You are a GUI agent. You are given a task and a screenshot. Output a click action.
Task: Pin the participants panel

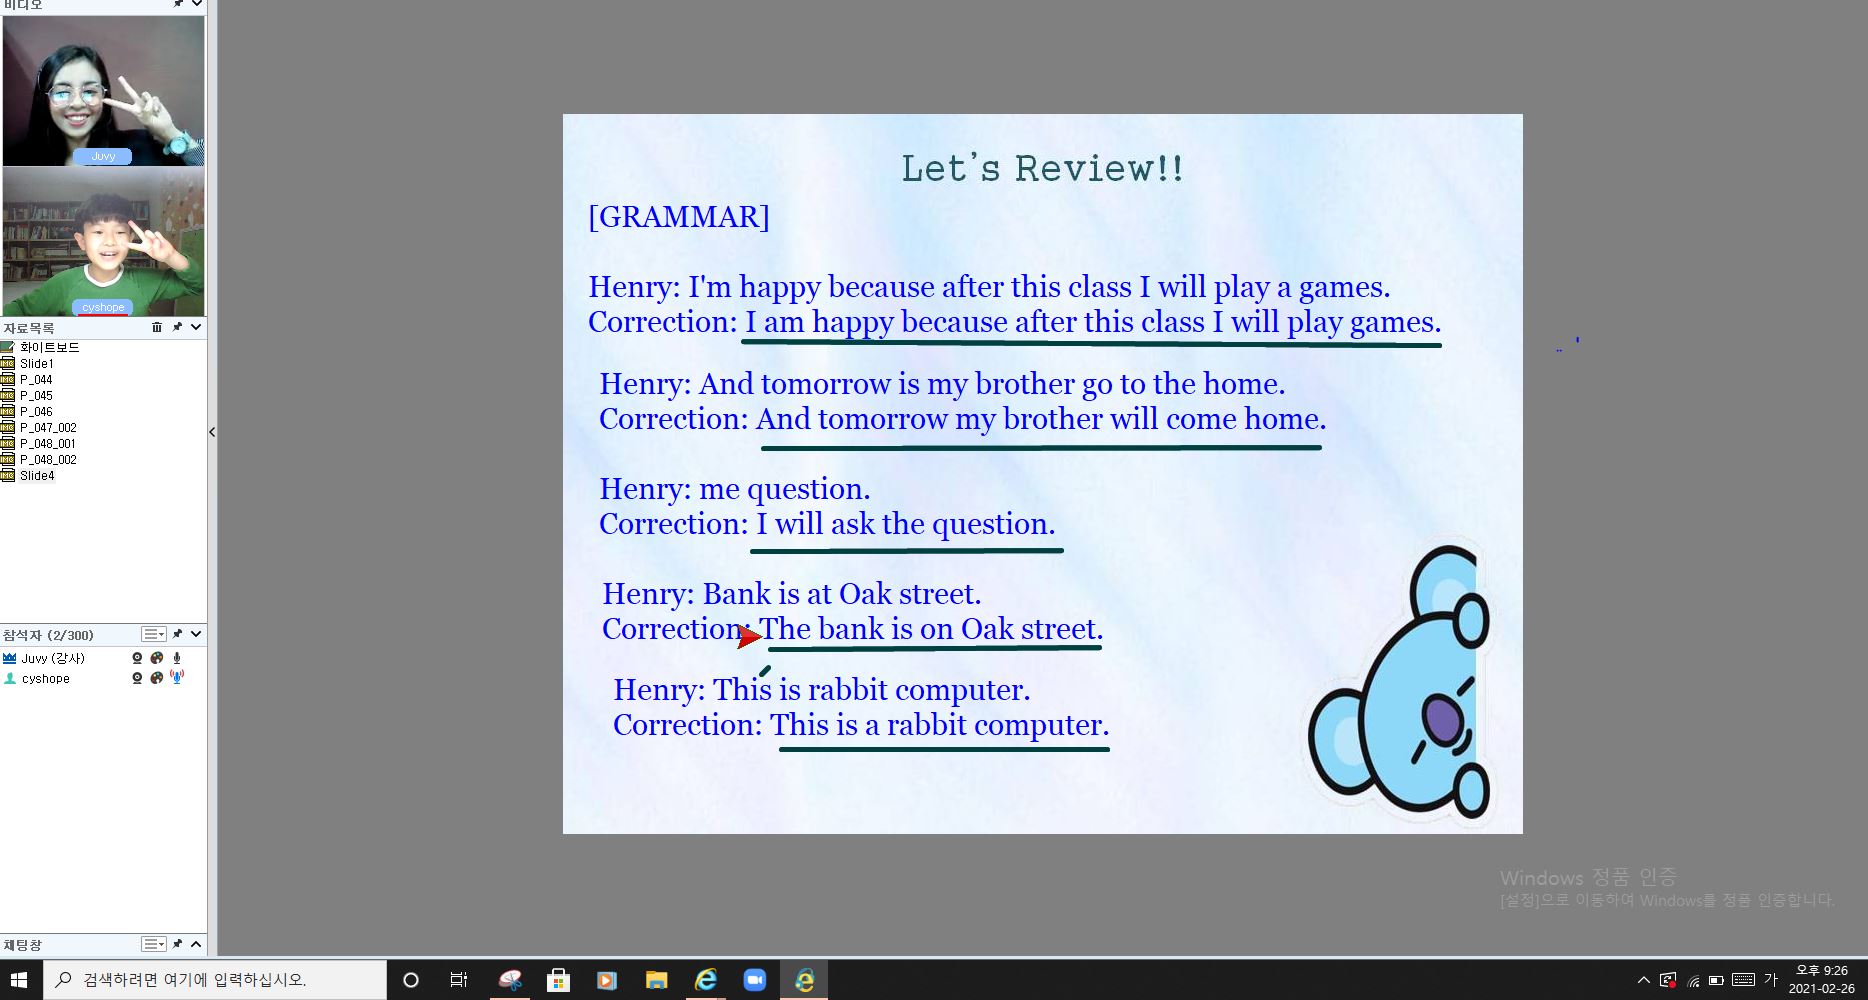point(177,634)
